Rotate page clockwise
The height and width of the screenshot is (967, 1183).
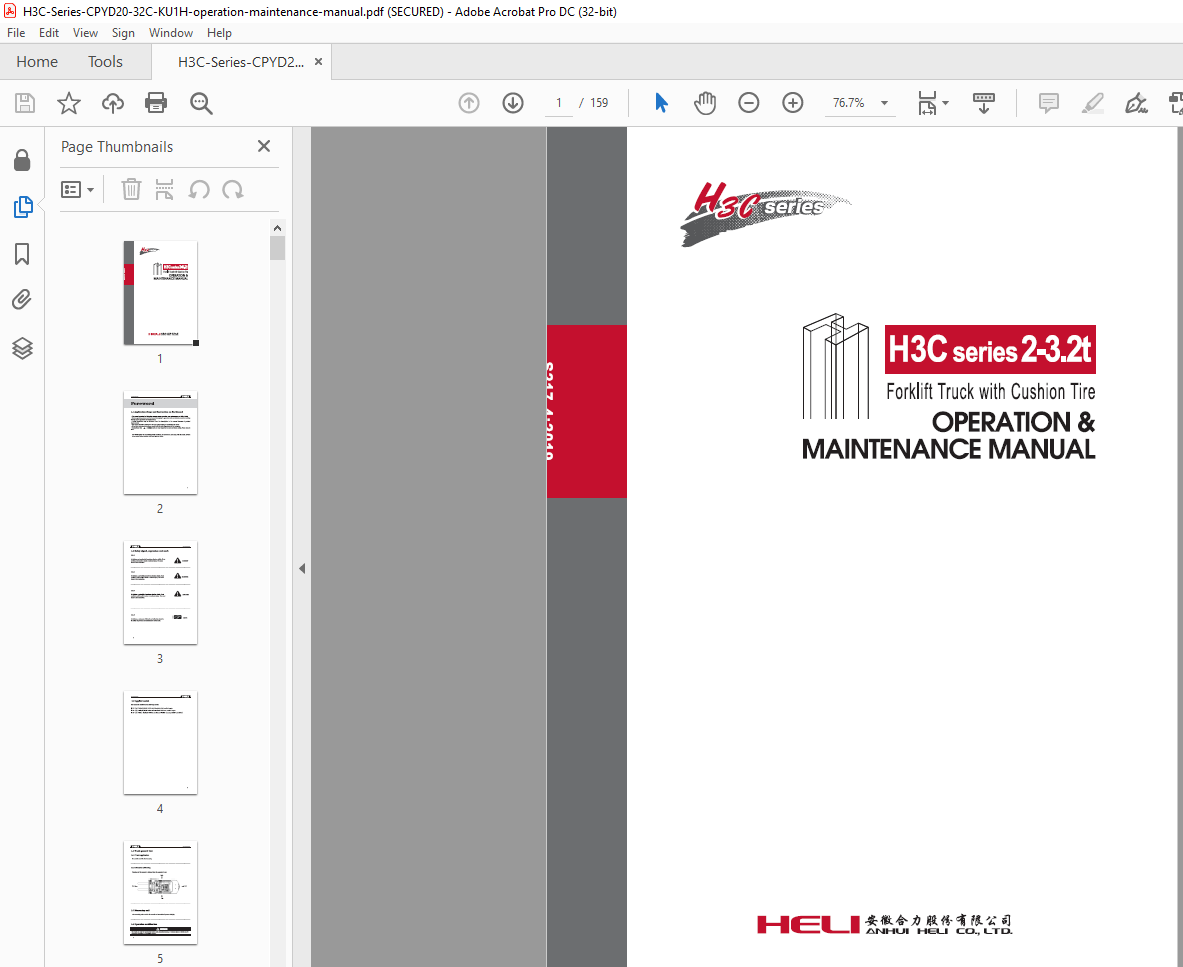click(x=232, y=189)
